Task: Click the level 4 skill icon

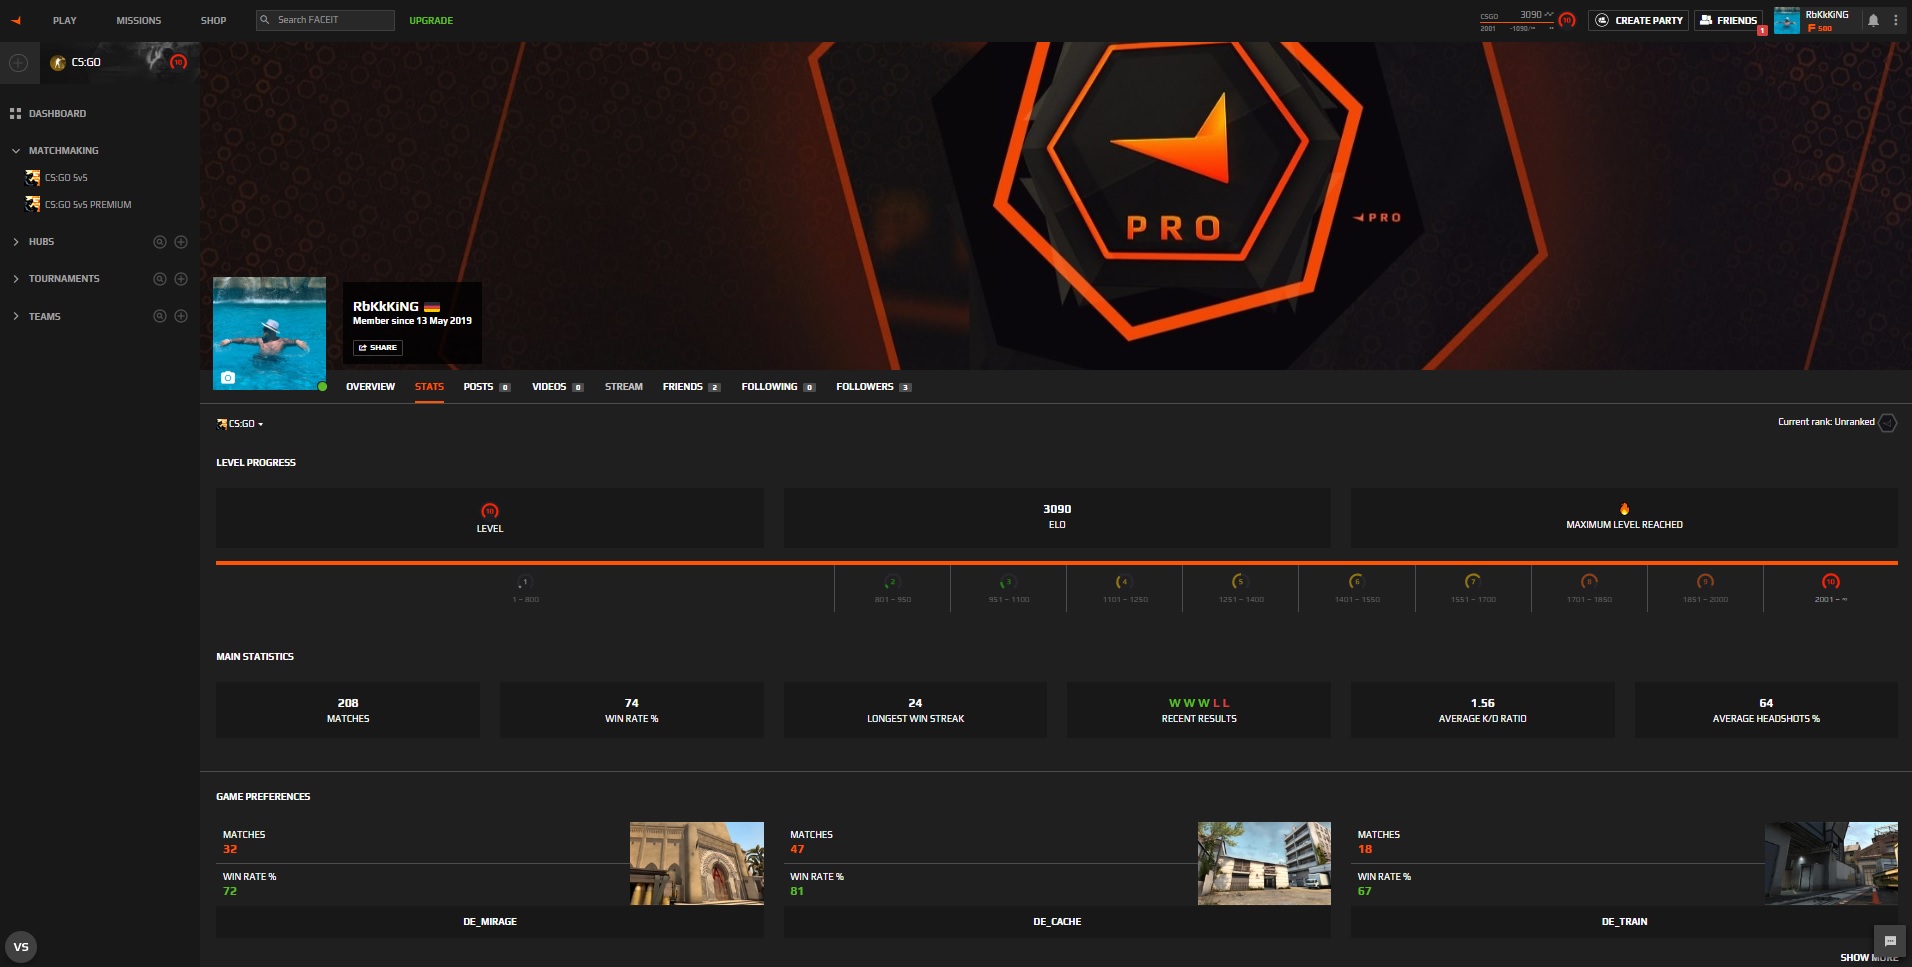Action: [x=1124, y=582]
